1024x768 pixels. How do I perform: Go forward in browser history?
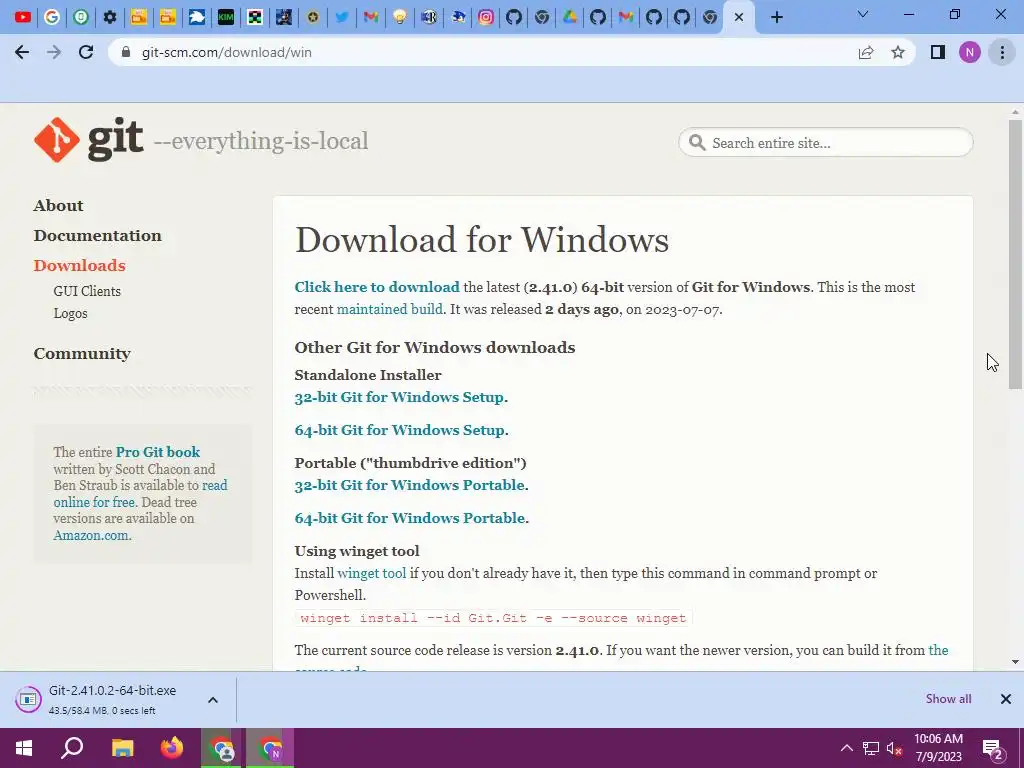[54, 52]
